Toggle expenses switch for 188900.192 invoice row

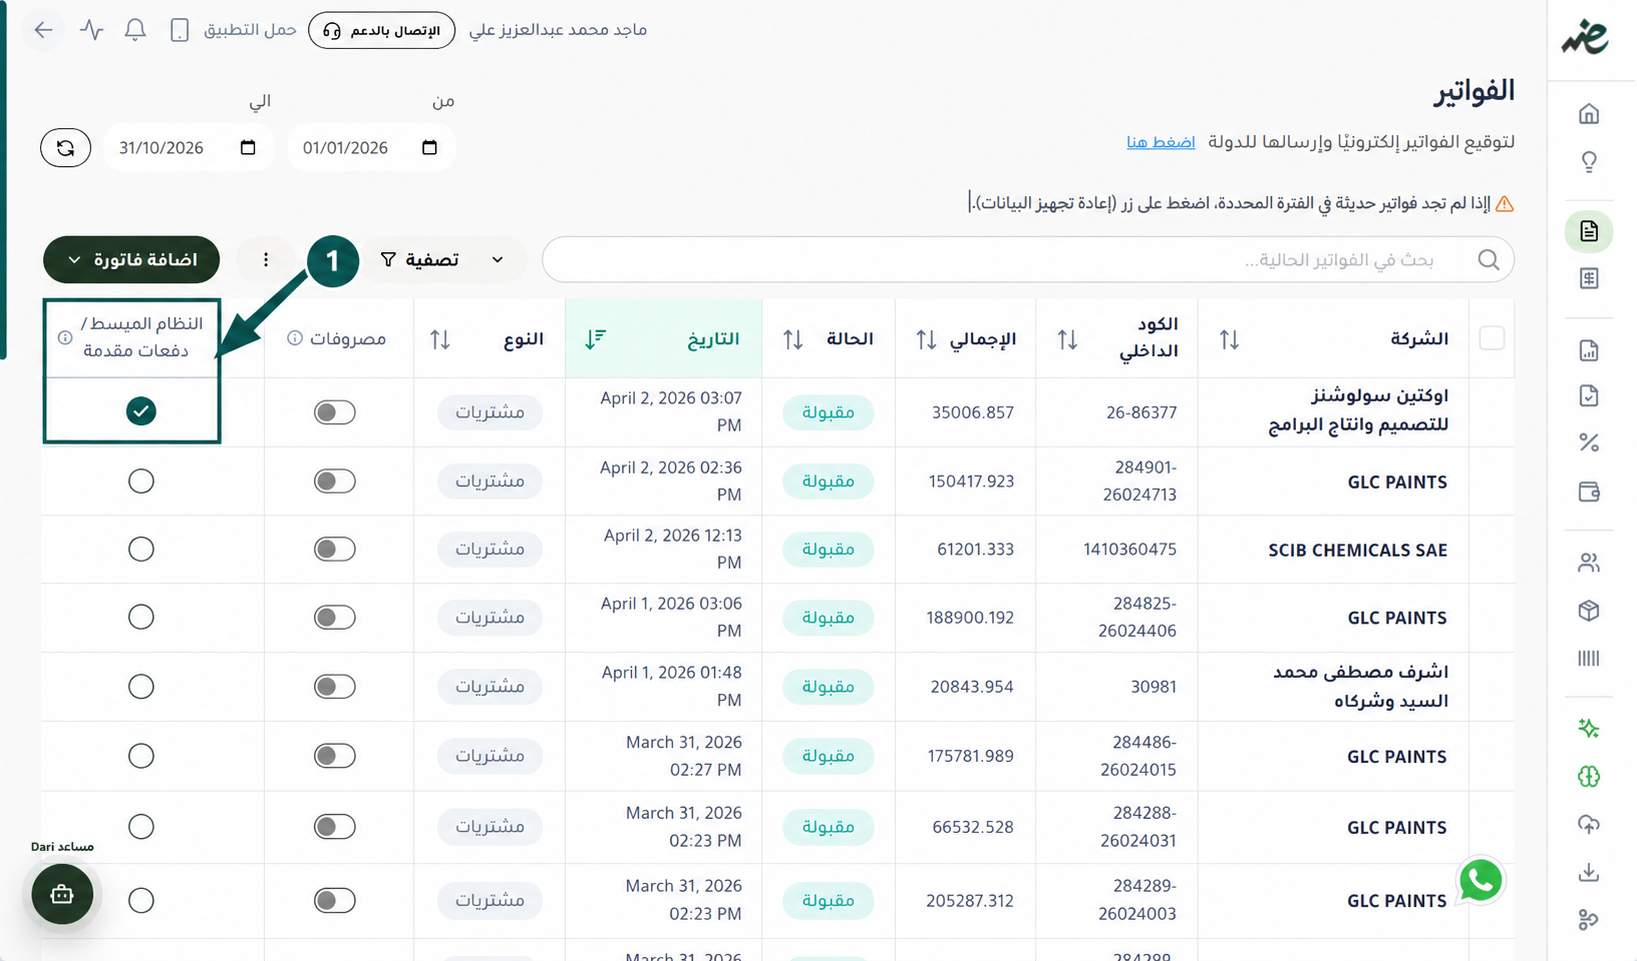(334, 617)
